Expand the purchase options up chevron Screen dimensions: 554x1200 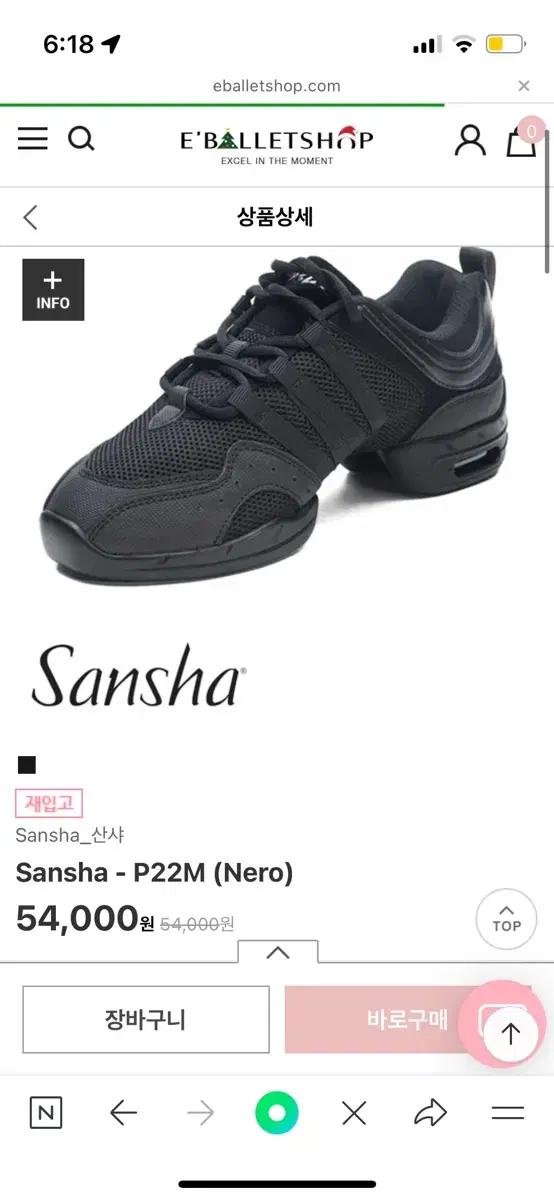[x=278, y=952]
